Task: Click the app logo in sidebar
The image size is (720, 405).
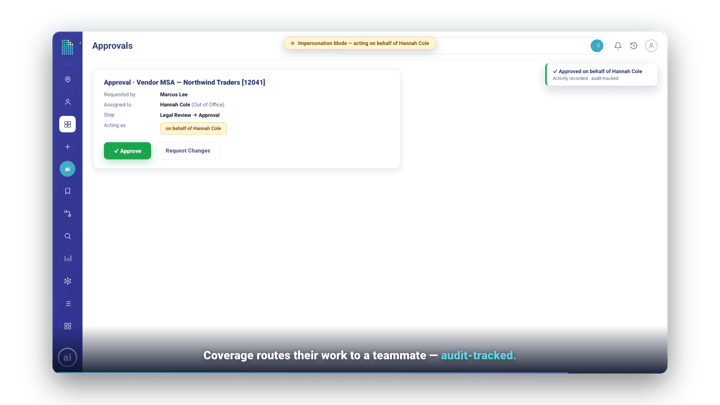Action: pos(68,46)
